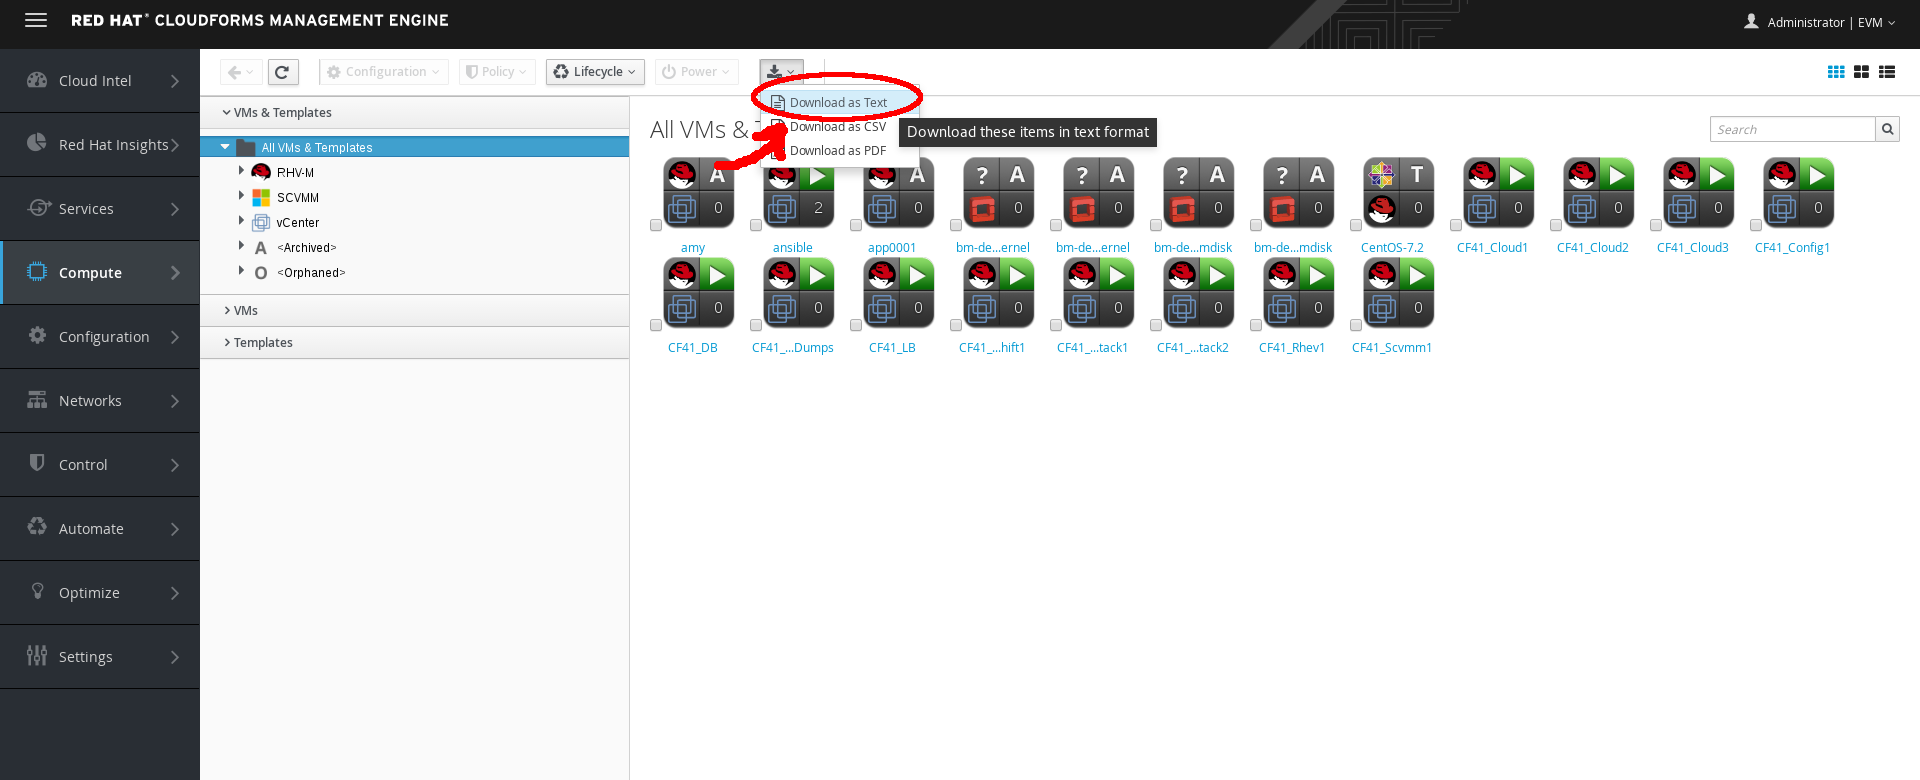Image resolution: width=1920 pixels, height=780 pixels.
Task: Open the Lifecycle dropdown
Action: 595,72
